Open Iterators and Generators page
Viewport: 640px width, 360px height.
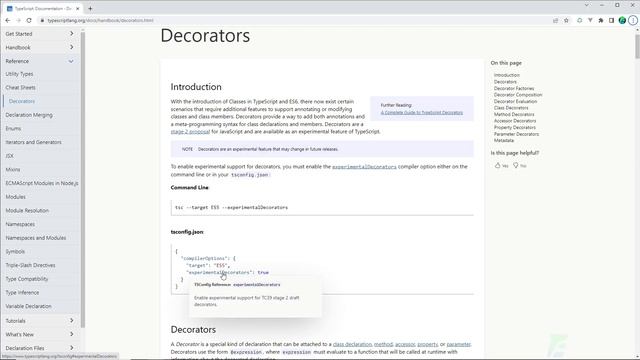coord(33,142)
